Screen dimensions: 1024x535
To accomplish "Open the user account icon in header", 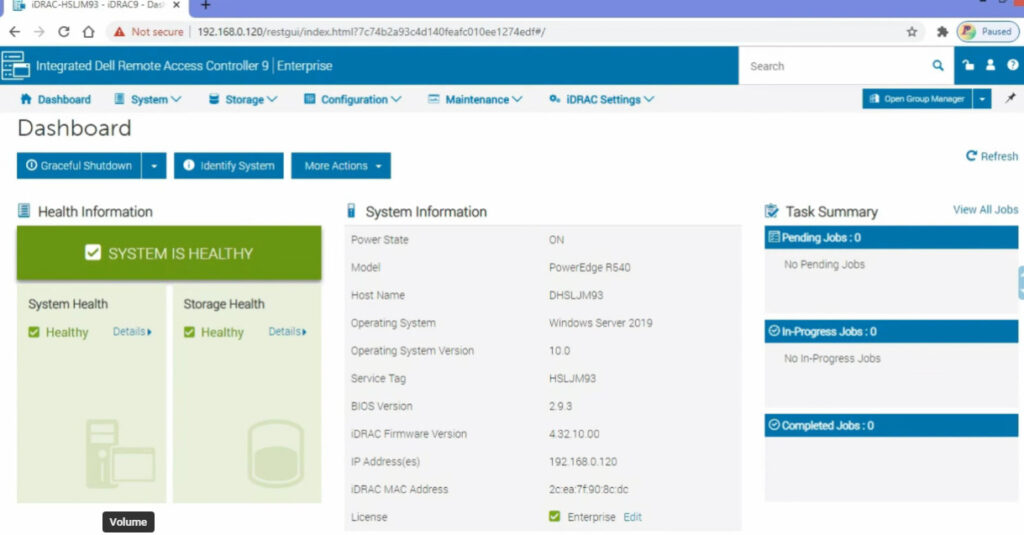I will click(x=990, y=65).
